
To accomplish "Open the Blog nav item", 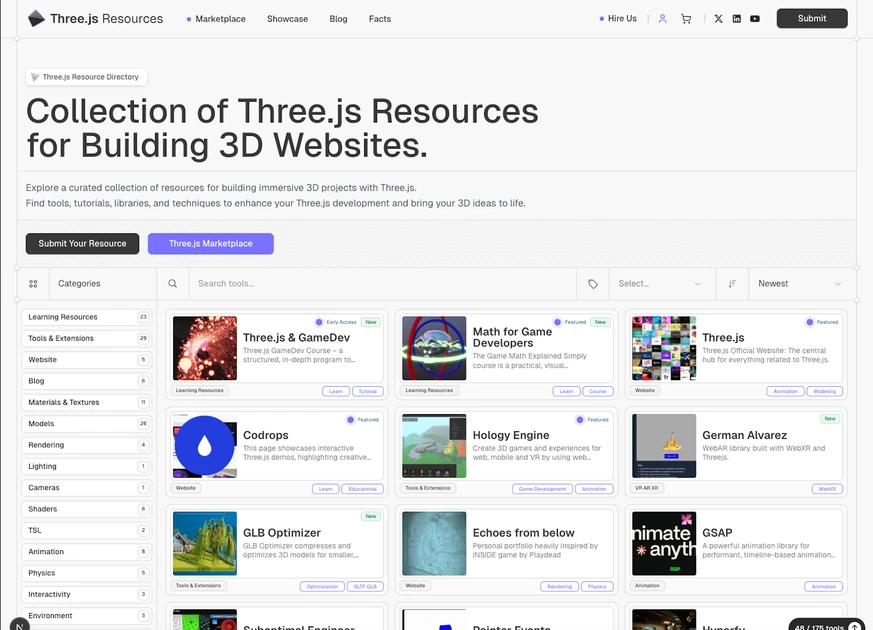I will point(339,19).
